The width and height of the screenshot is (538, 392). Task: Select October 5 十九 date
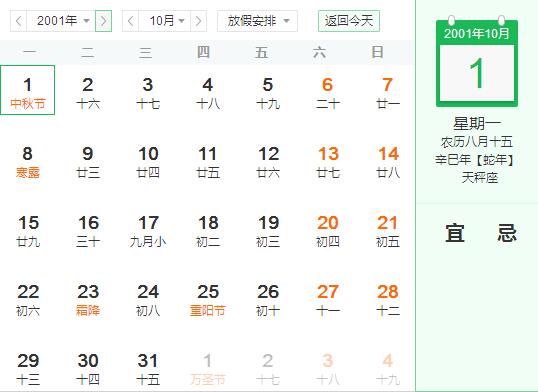[x=268, y=93]
